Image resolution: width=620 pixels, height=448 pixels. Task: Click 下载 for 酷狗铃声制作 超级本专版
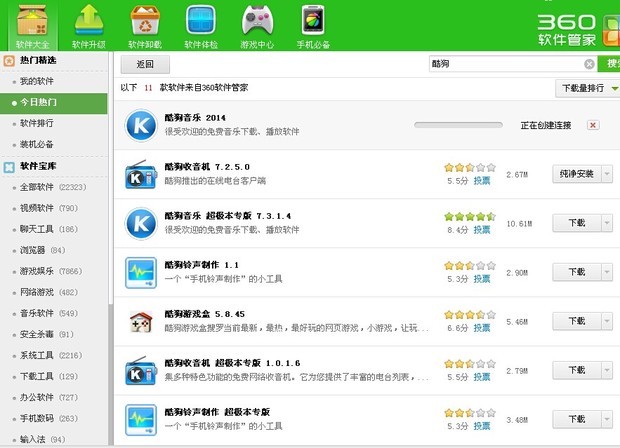[577, 419]
